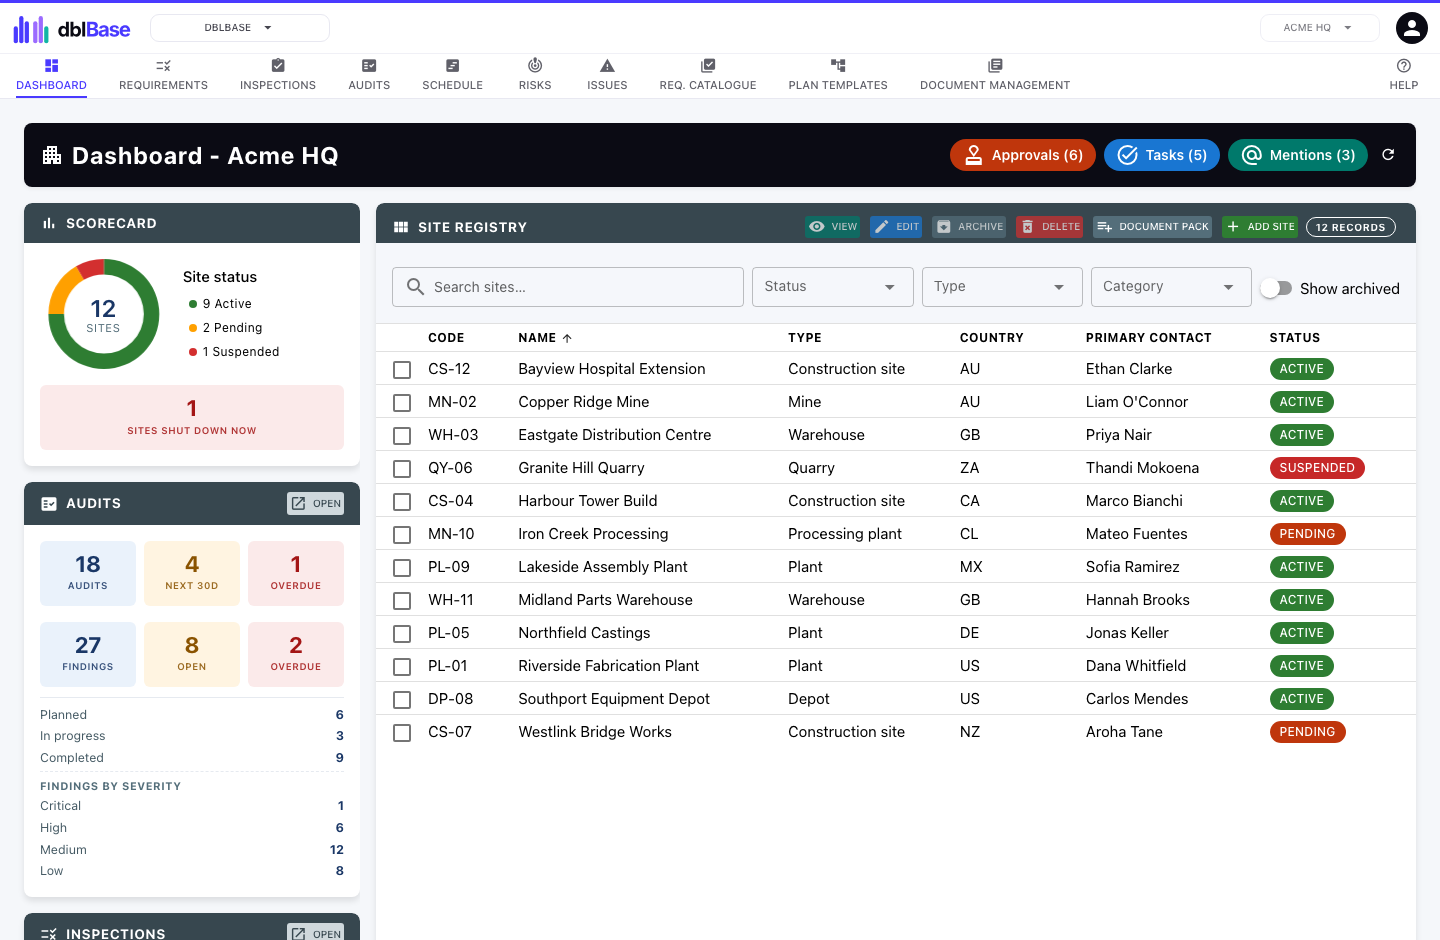
Task: Click the refresh icon in dashboard header
Action: [x=1388, y=155]
